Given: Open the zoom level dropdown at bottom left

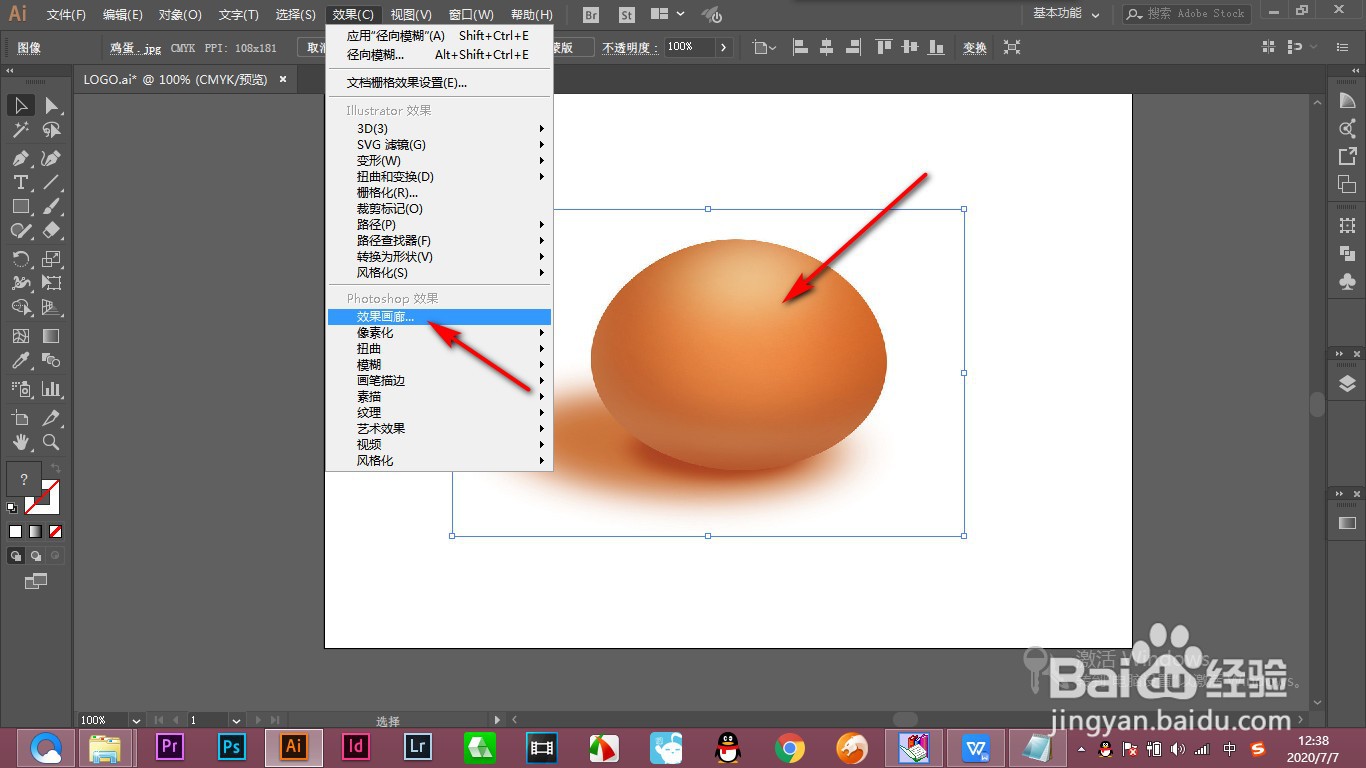Looking at the screenshot, I should pos(137,720).
